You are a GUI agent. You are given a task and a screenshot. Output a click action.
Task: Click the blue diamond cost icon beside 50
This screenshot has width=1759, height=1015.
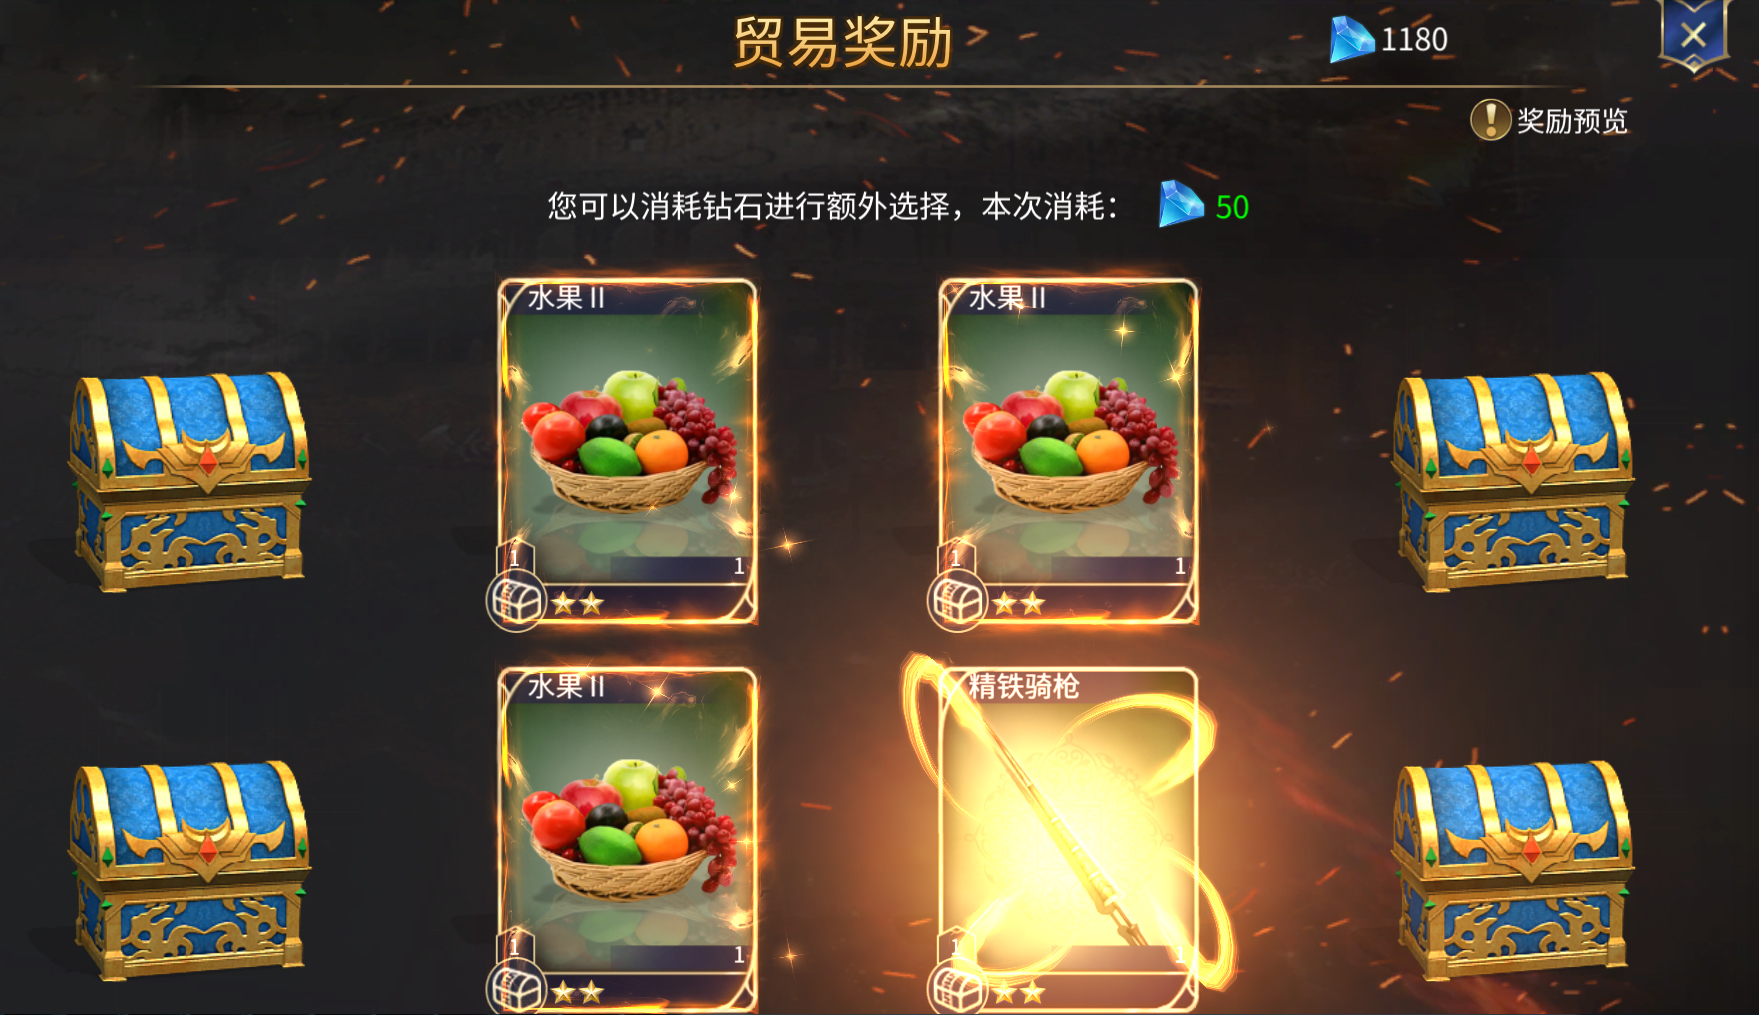(x=1181, y=205)
